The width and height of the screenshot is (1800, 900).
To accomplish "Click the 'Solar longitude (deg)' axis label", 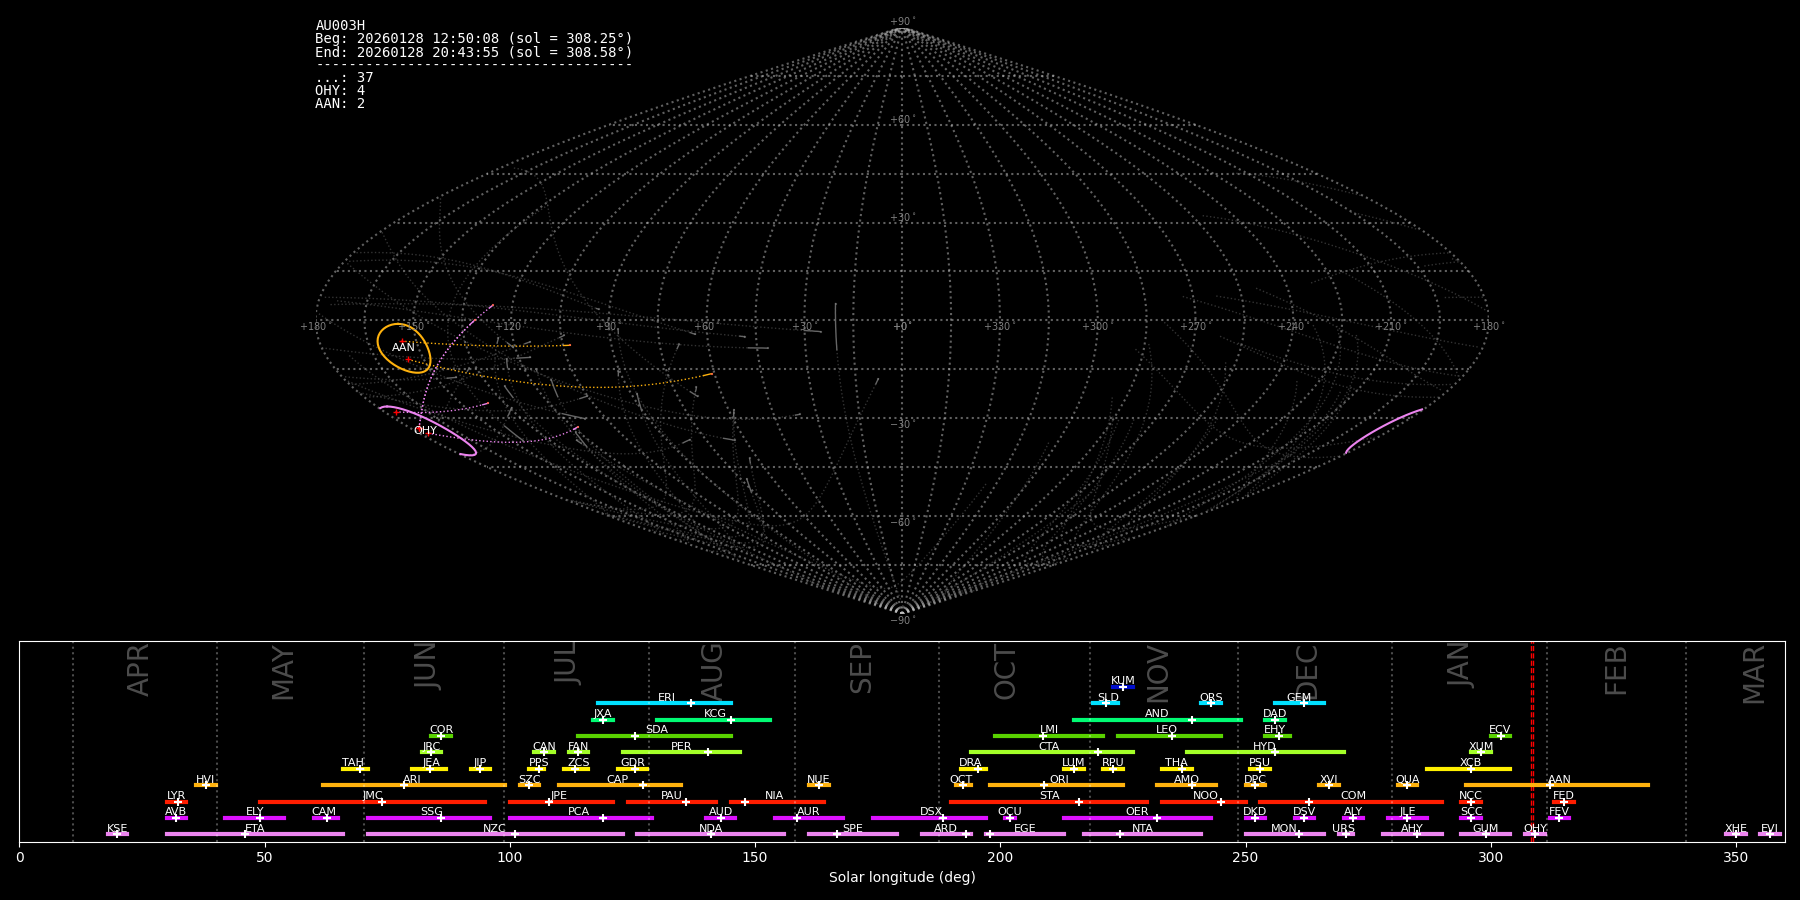I will [x=902, y=878].
